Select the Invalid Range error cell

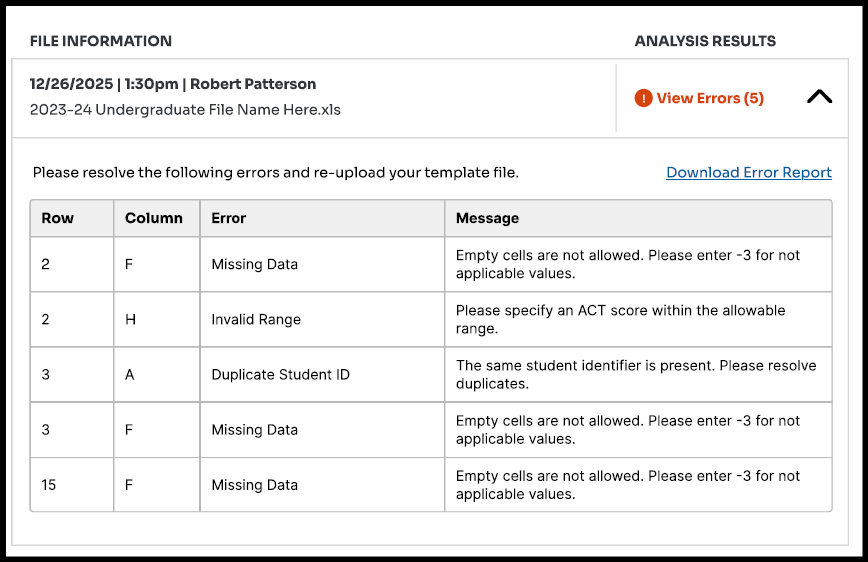pyautogui.click(x=256, y=320)
